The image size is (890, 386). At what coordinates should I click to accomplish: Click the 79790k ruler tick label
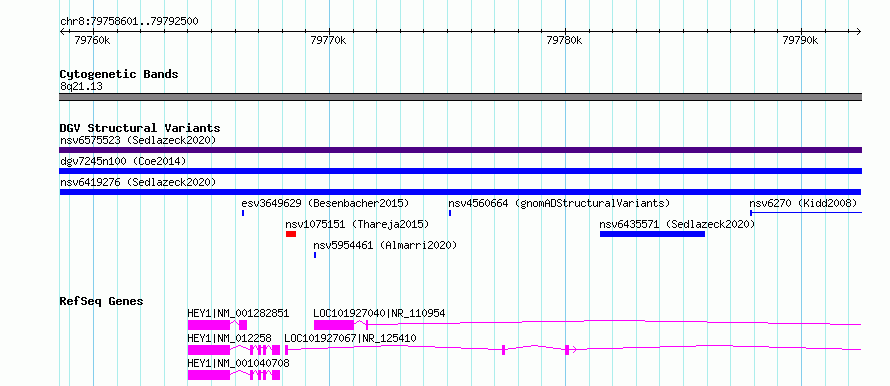[800, 40]
